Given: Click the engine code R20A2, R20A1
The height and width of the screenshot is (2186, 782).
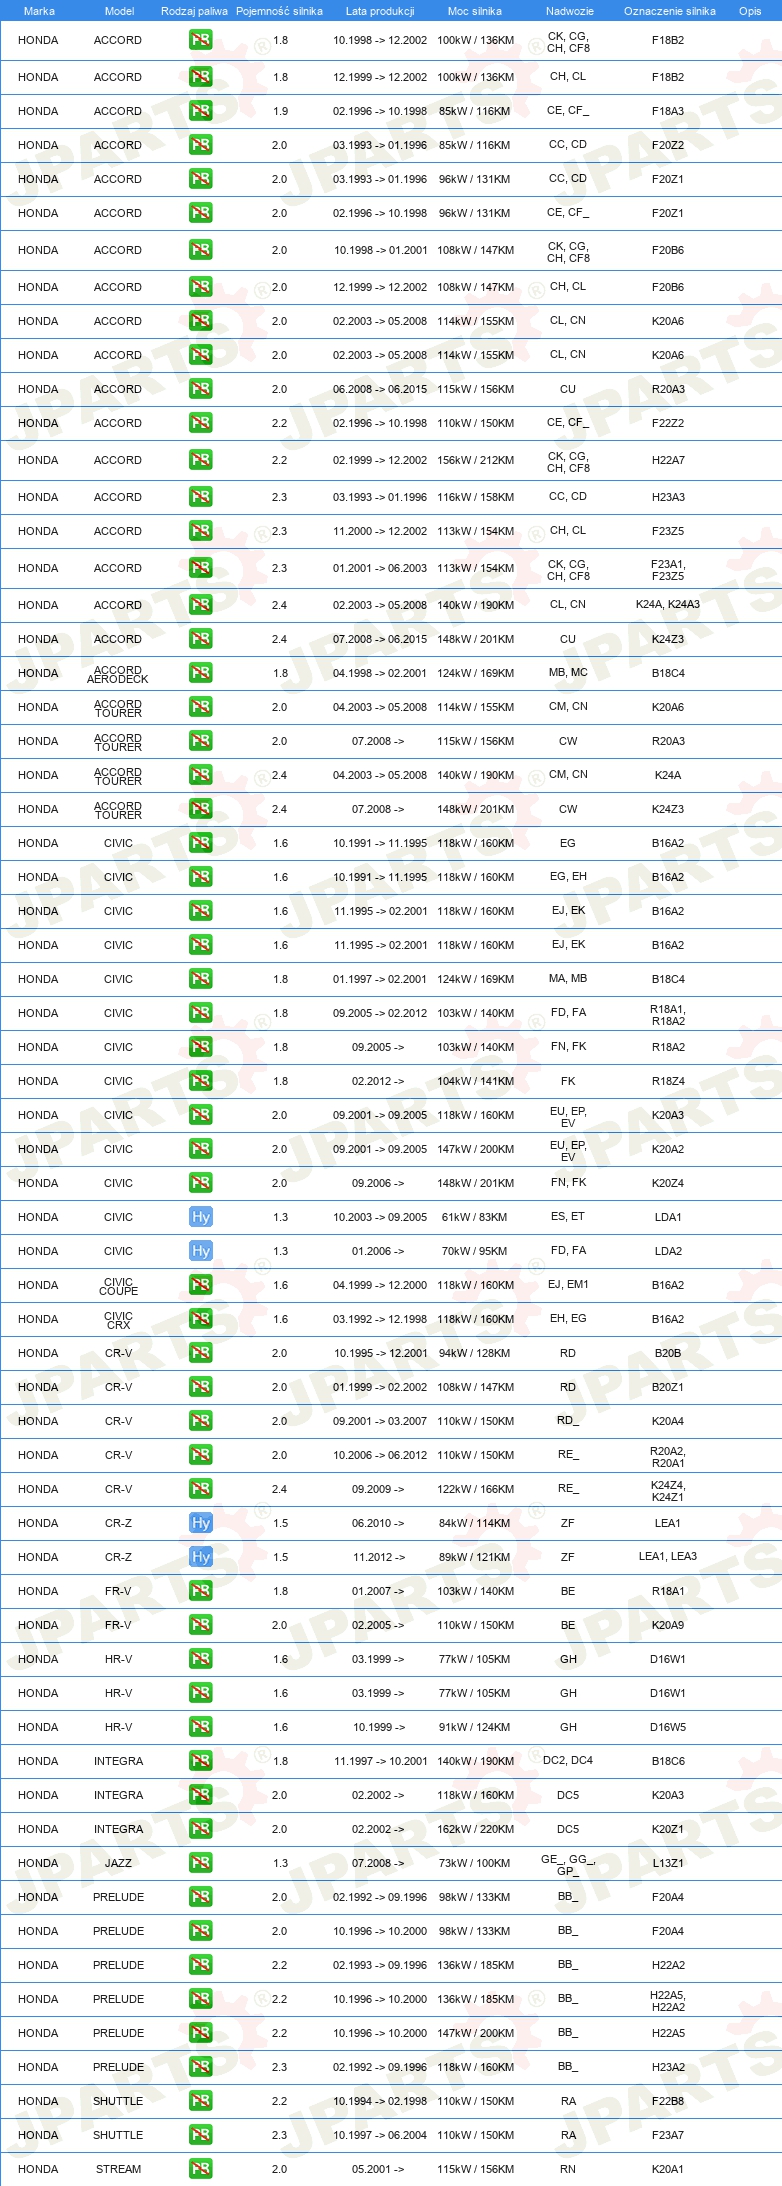Looking at the screenshot, I should coord(668,1457).
